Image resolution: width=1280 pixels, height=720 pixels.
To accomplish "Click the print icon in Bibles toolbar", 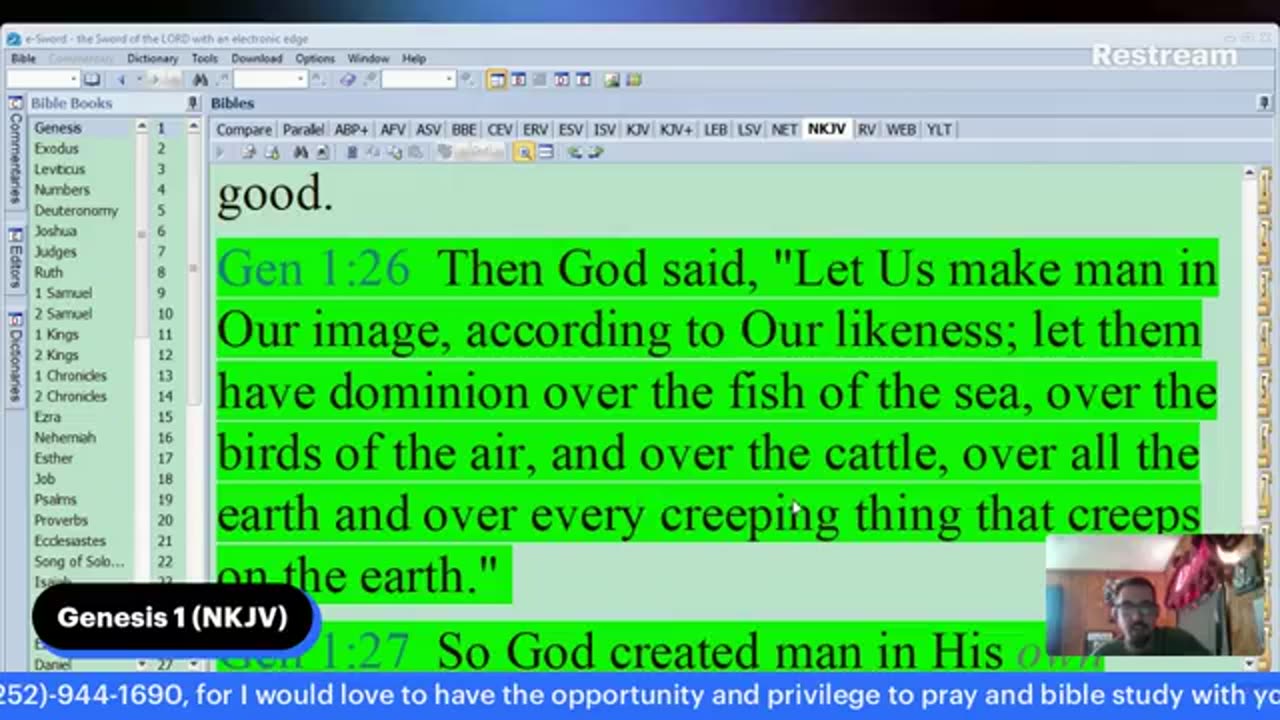I will click(x=249, y=152).
